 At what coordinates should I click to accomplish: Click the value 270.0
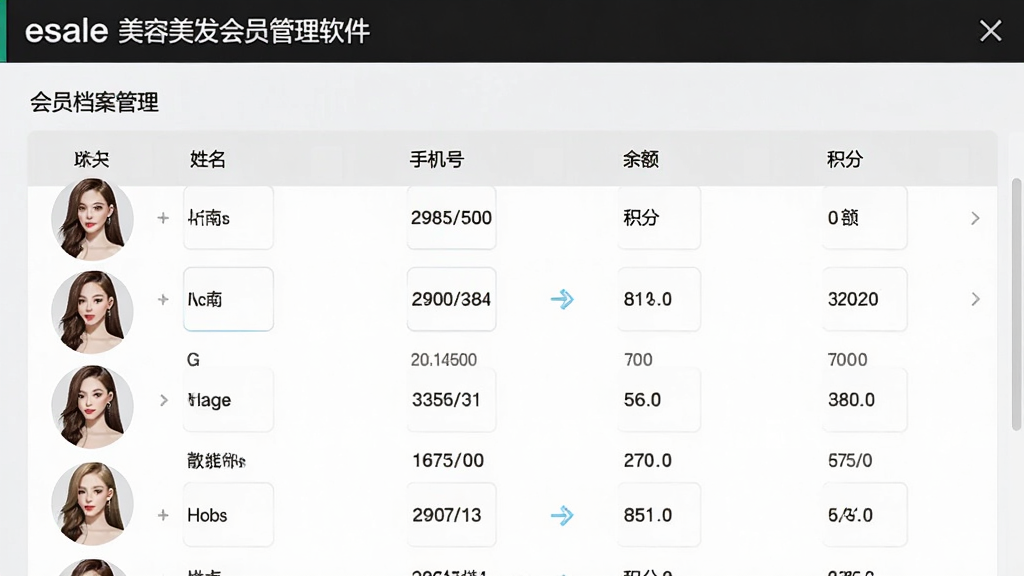pos(647,460)
